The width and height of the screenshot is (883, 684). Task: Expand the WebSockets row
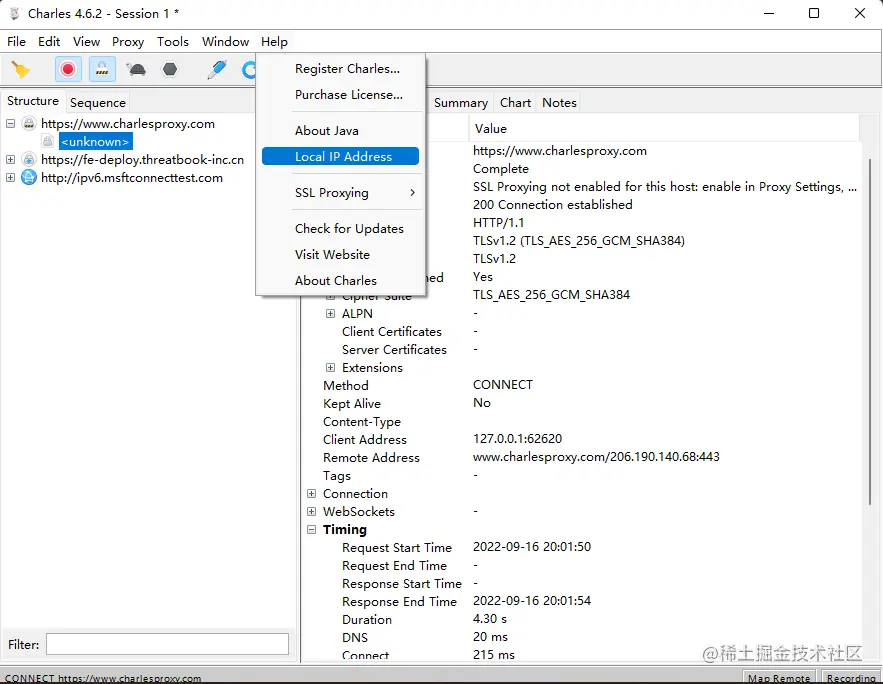[311, 512]
